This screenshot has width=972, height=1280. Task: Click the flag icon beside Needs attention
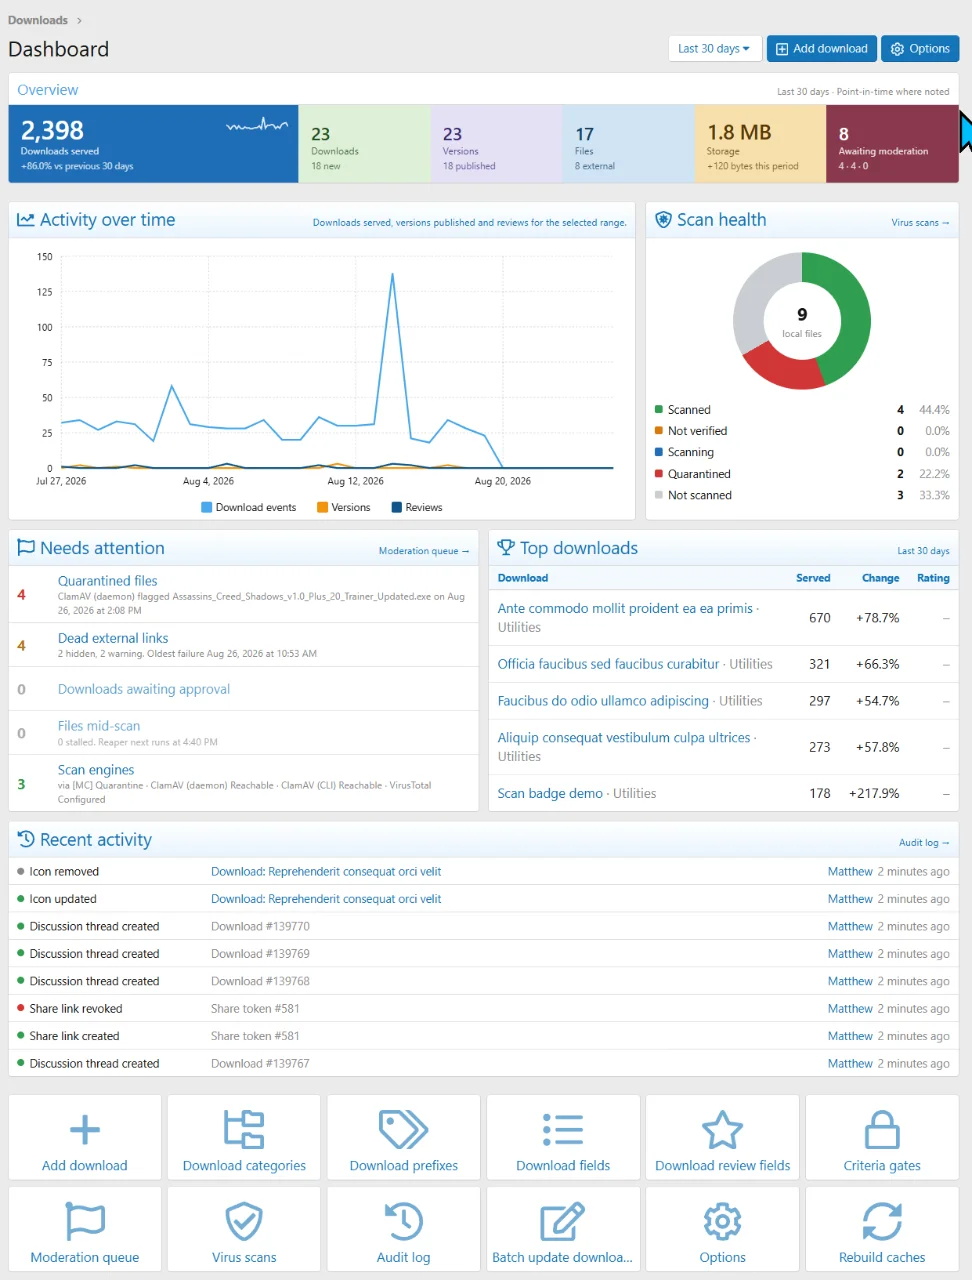[26, 548]
